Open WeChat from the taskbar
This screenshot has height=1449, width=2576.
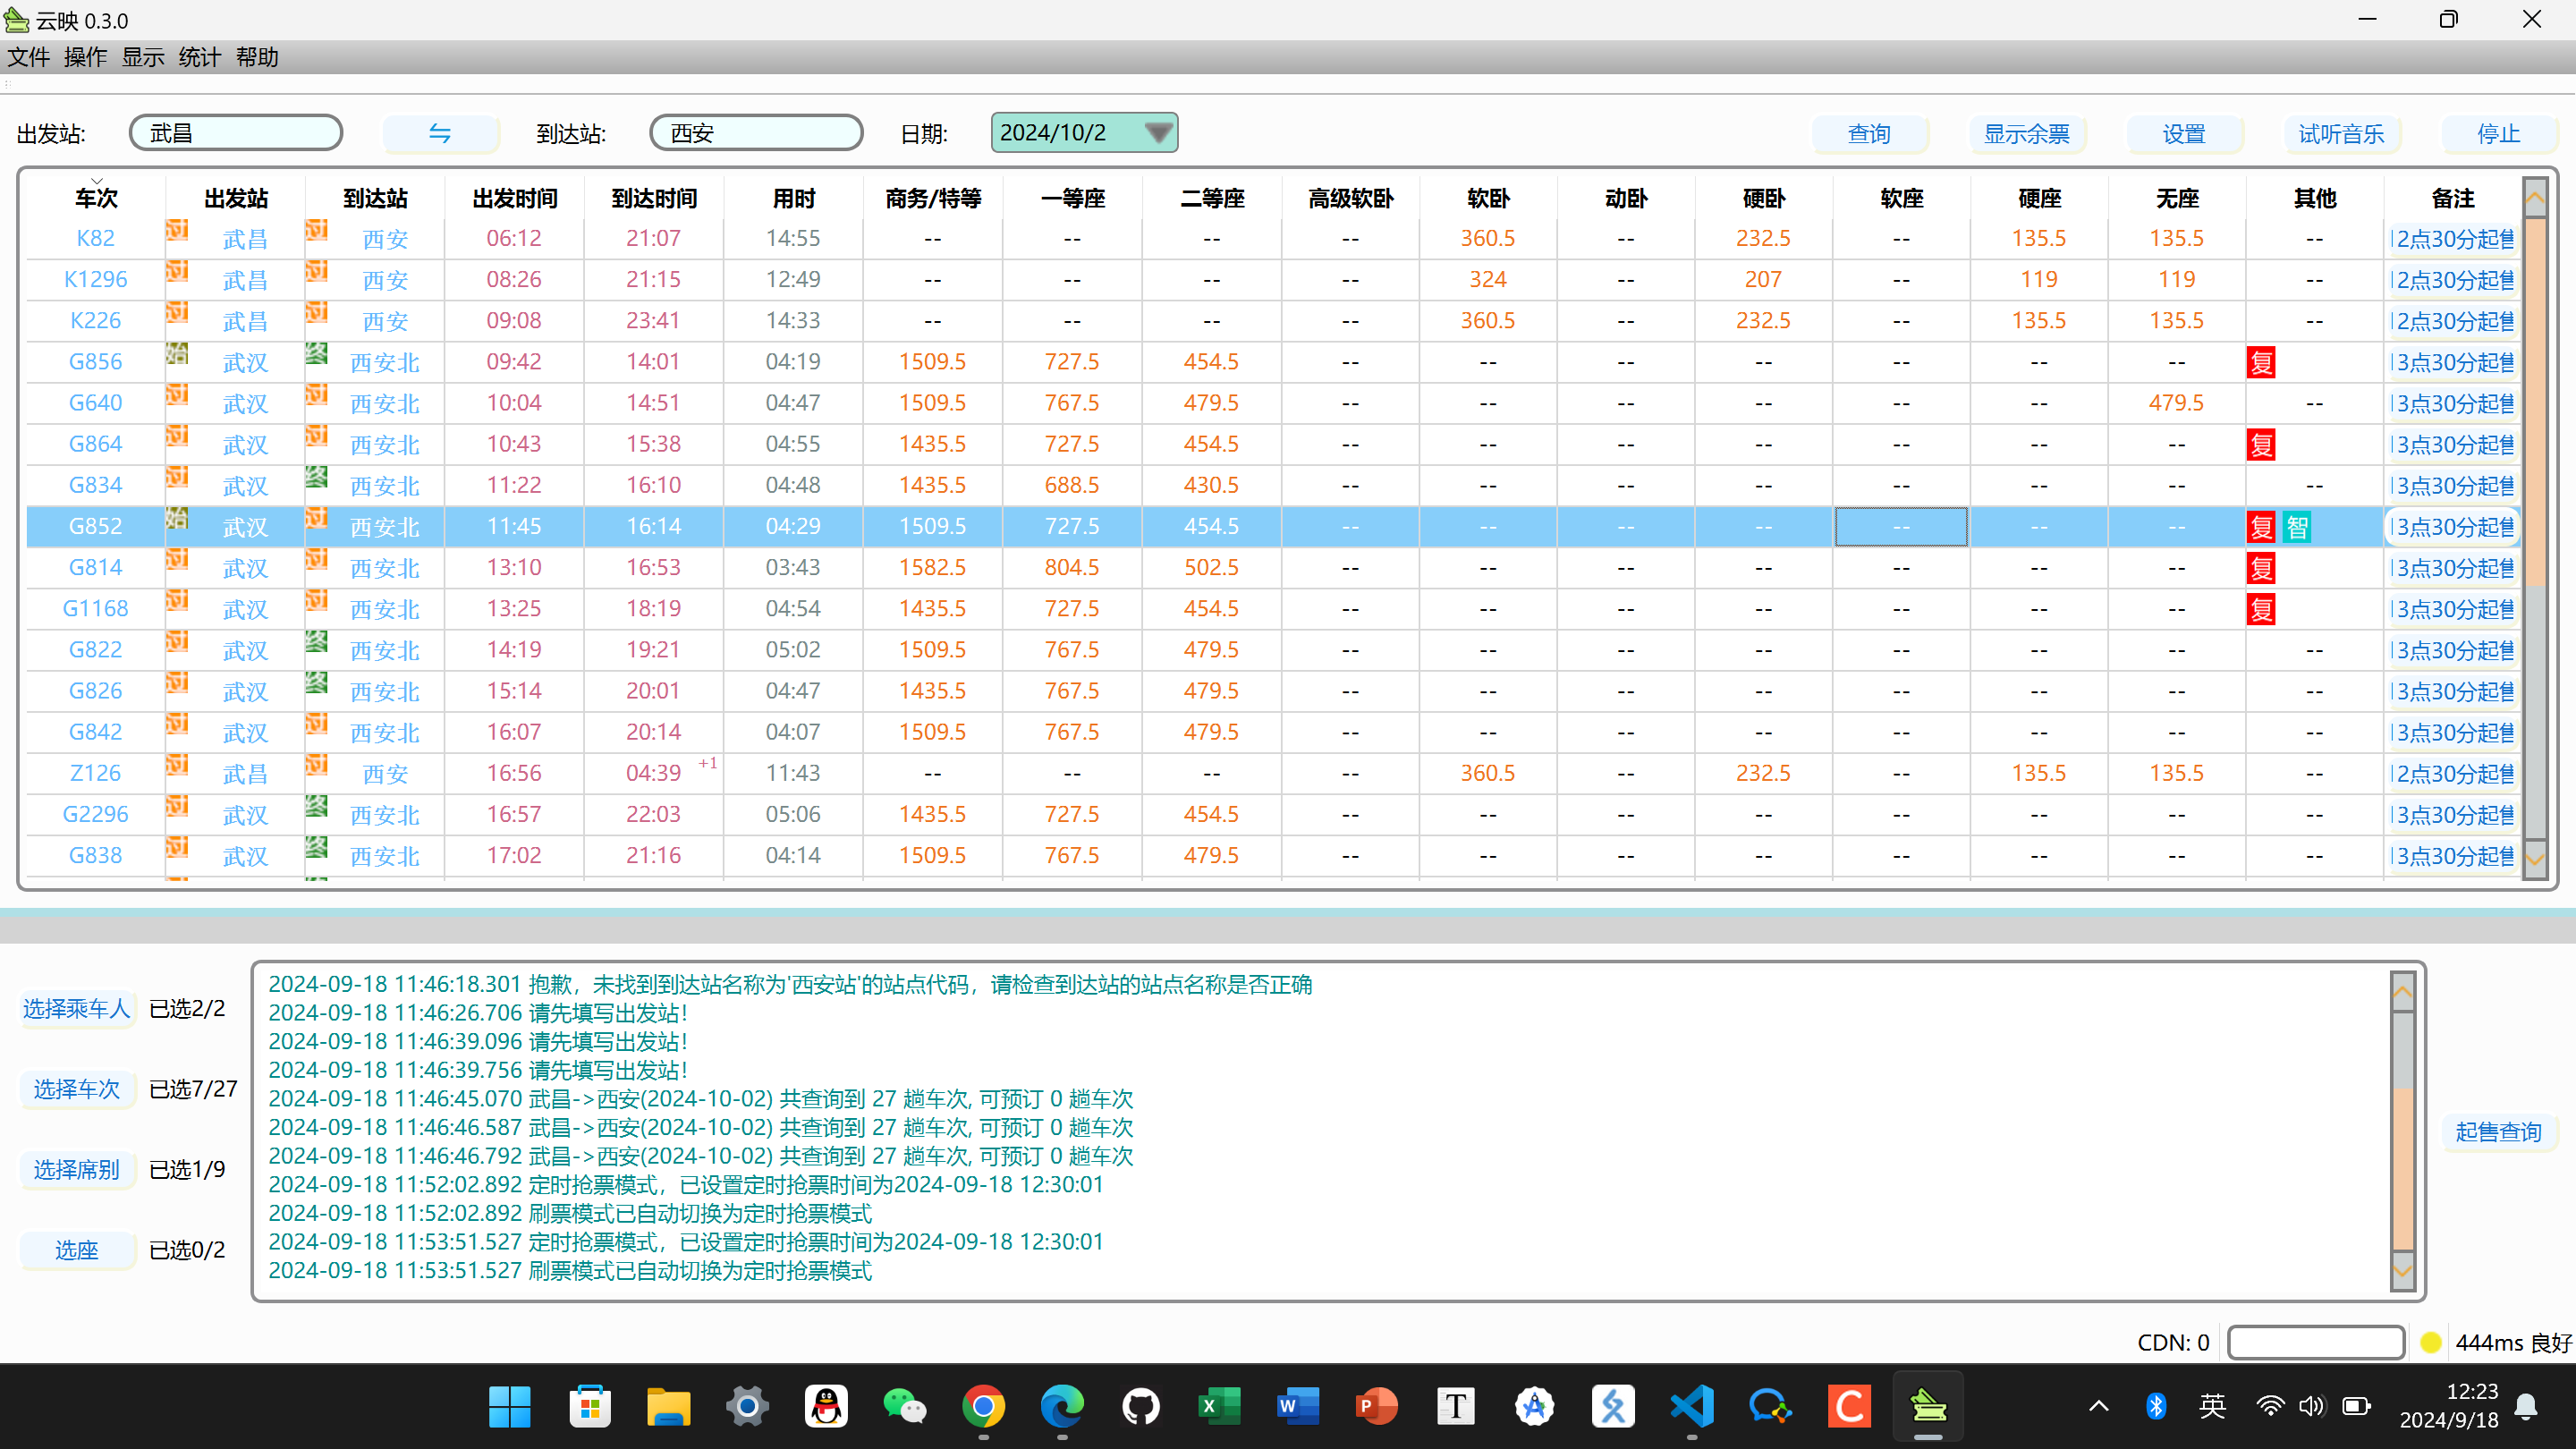904,1407
